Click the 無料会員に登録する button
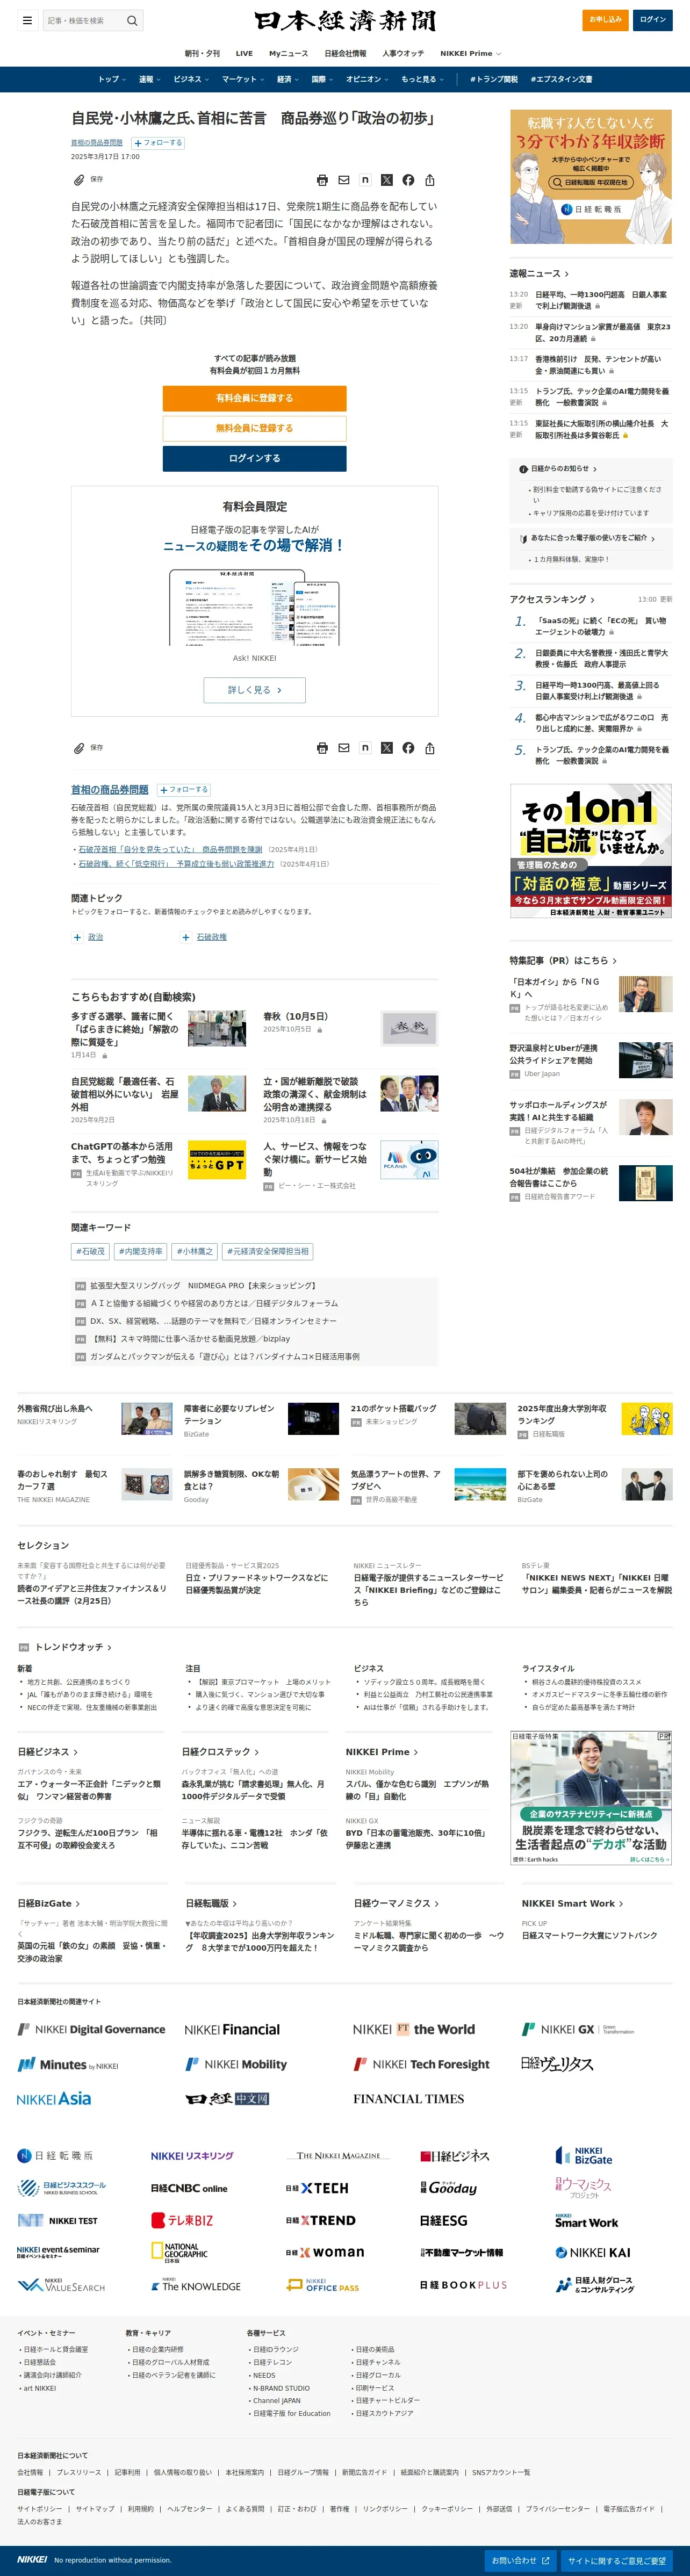The height and width of the screenshot is (2576, 690). (x=255, y=428)
